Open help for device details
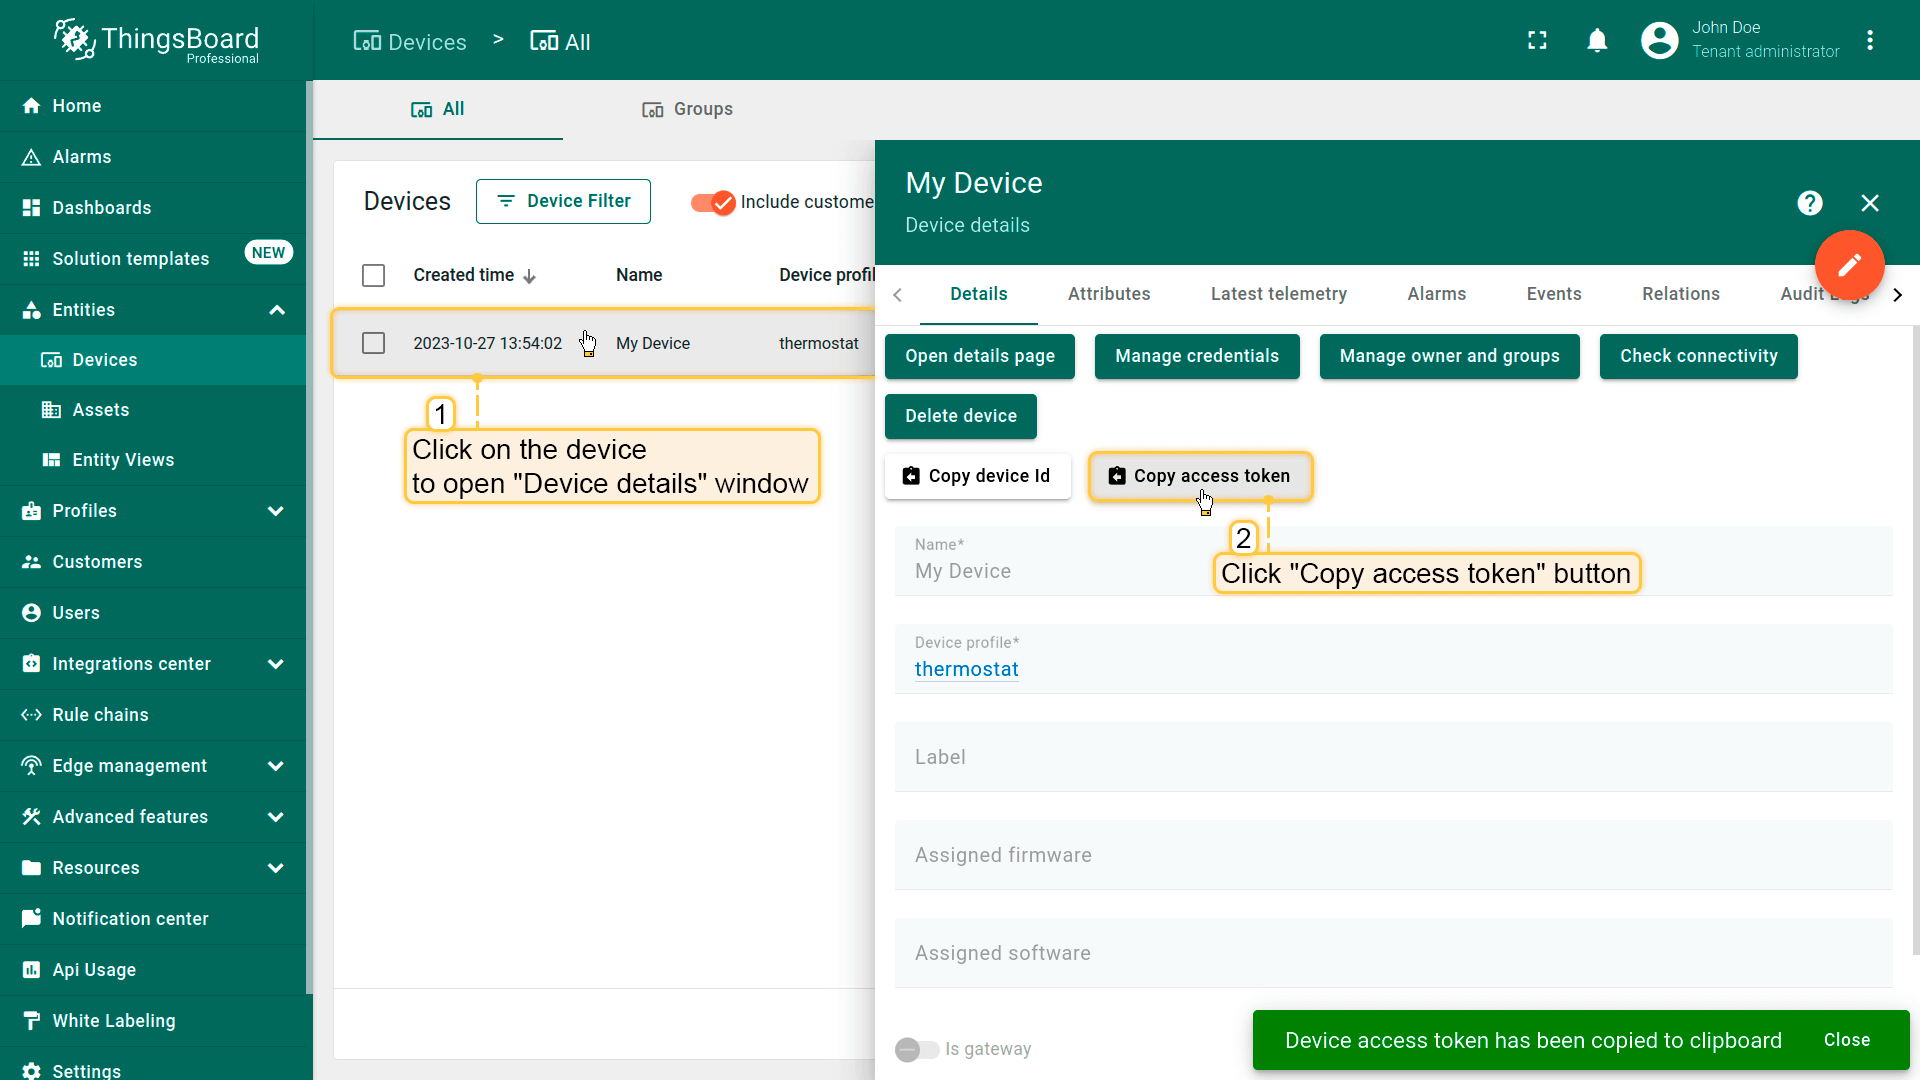Viewport: 1920px width, 1080px height. point(1809,203)
